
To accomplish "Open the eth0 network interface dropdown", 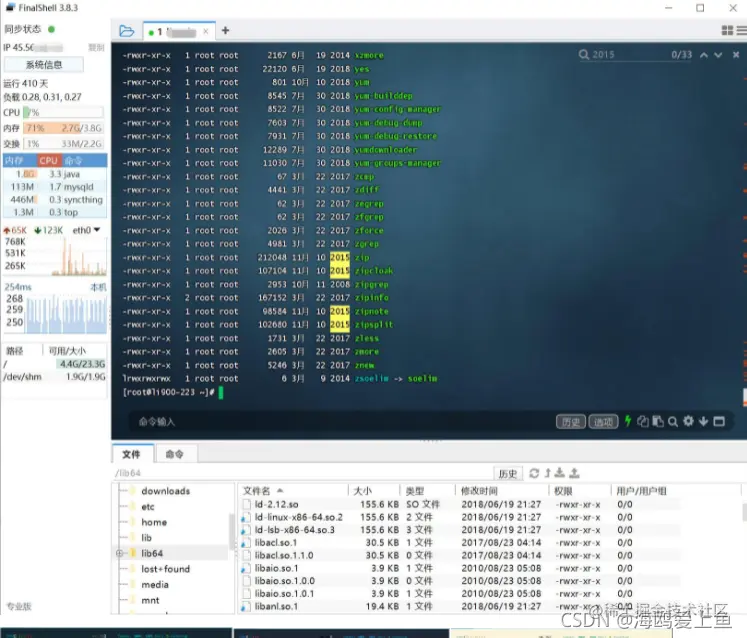I will tap(86, 230).
